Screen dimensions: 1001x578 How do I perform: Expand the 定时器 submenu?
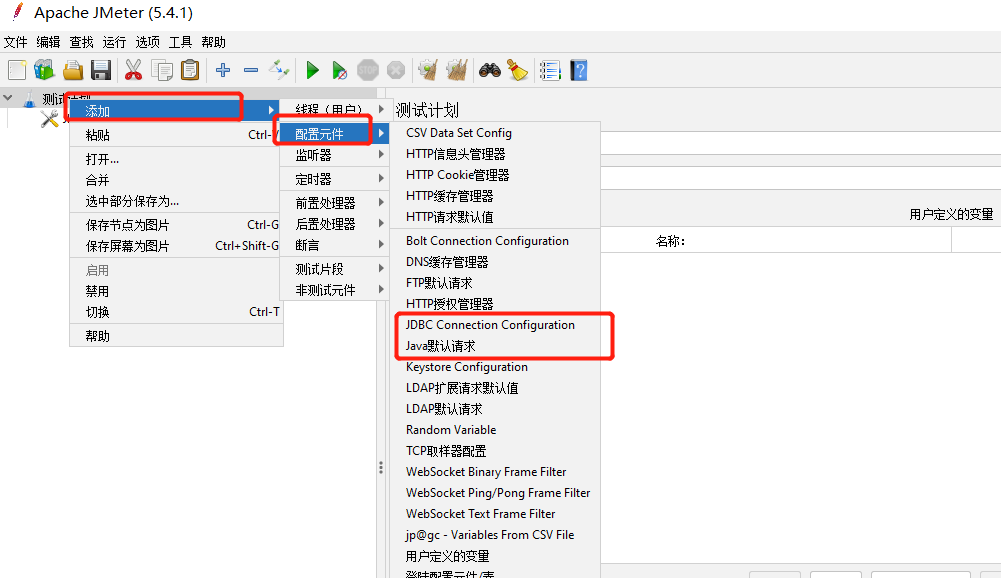coord(335,179)
